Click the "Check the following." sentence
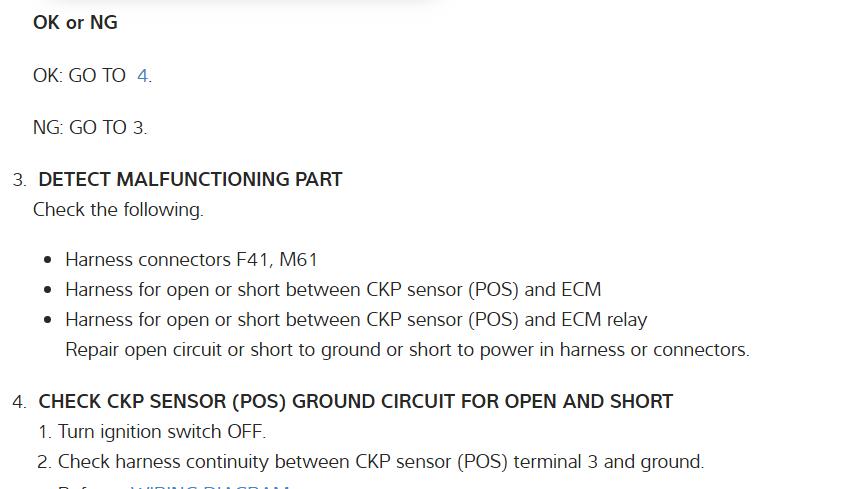Screen dimensions: 857x489 click(x=118, y=210)
